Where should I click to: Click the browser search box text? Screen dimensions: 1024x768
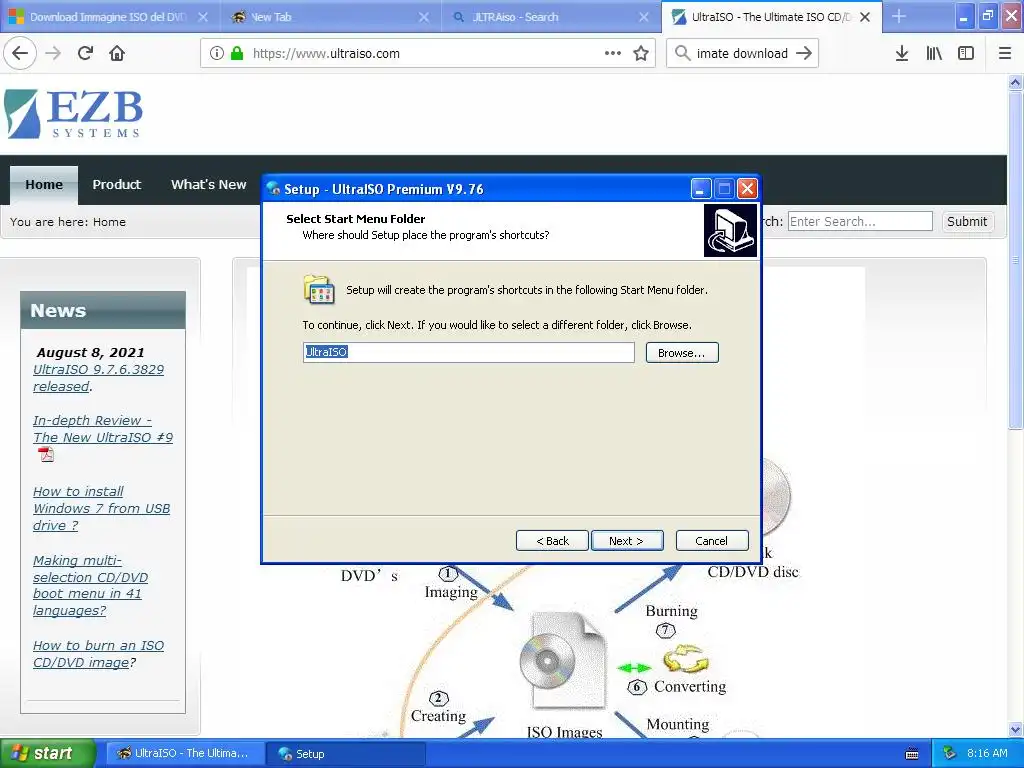[x=742, y=54]
